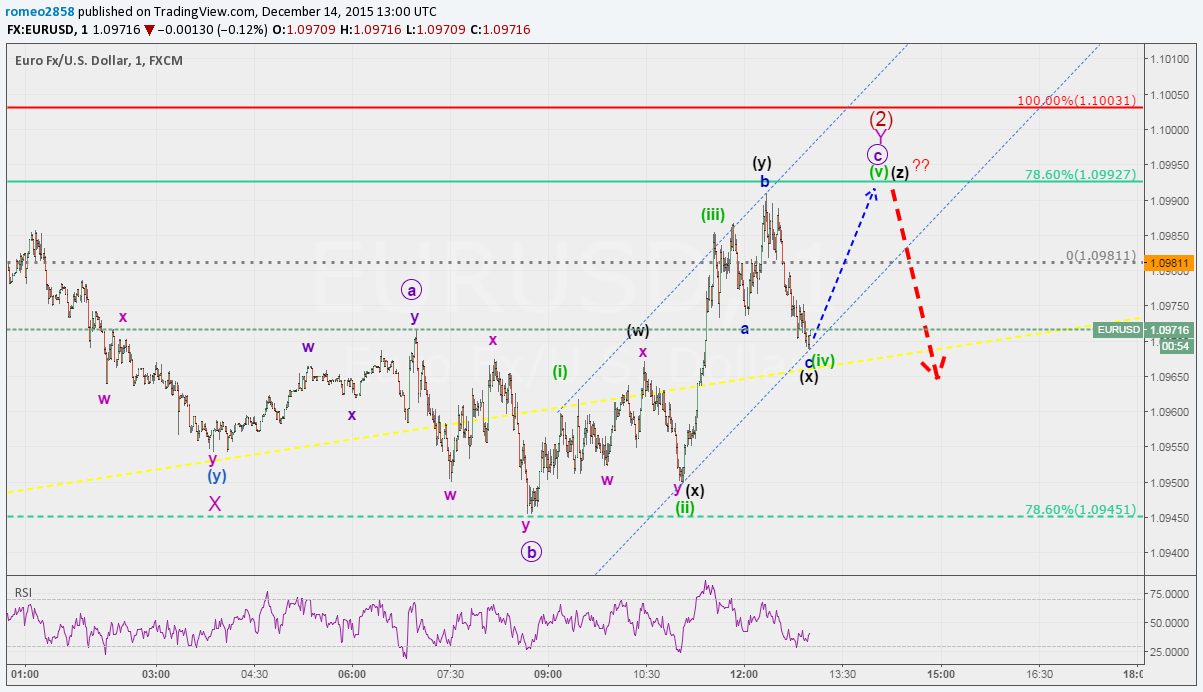Select the circled a wave label
1203x692 pixels.
point(411,290)
